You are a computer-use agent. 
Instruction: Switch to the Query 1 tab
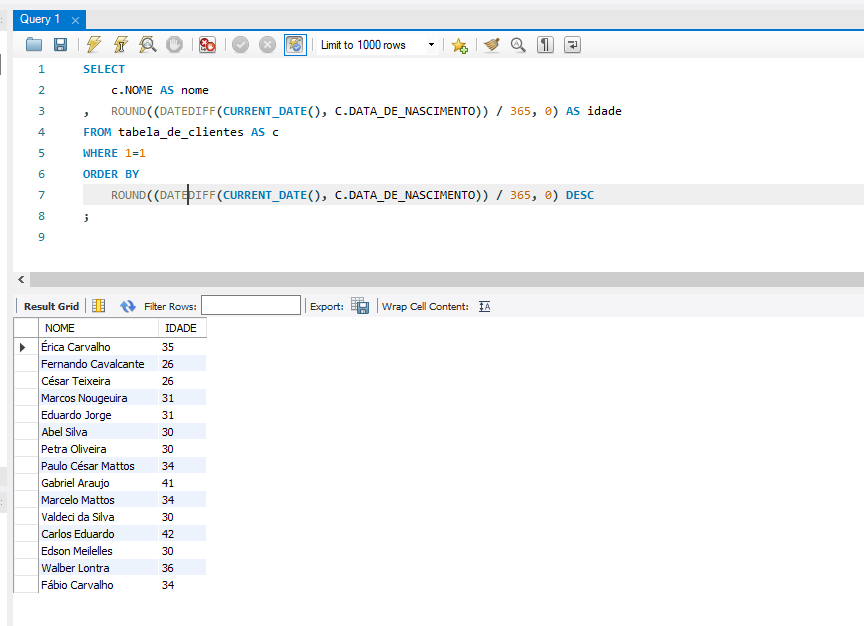tap(40, 19)
